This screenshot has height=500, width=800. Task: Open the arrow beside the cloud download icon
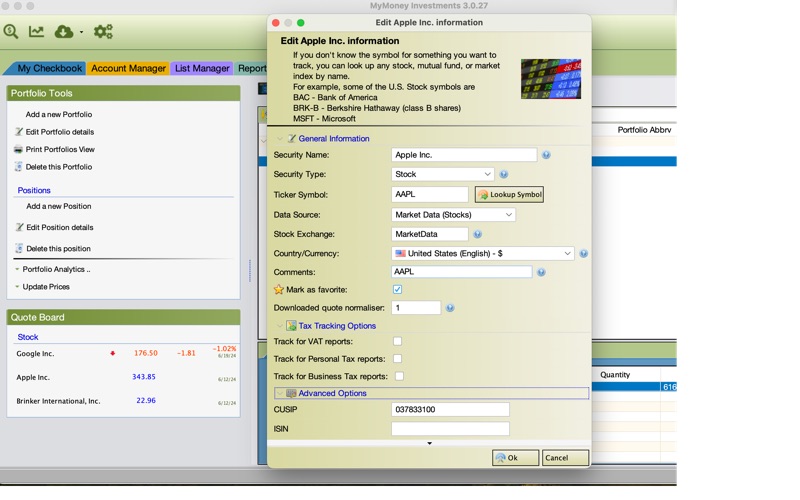coord(81,32)
